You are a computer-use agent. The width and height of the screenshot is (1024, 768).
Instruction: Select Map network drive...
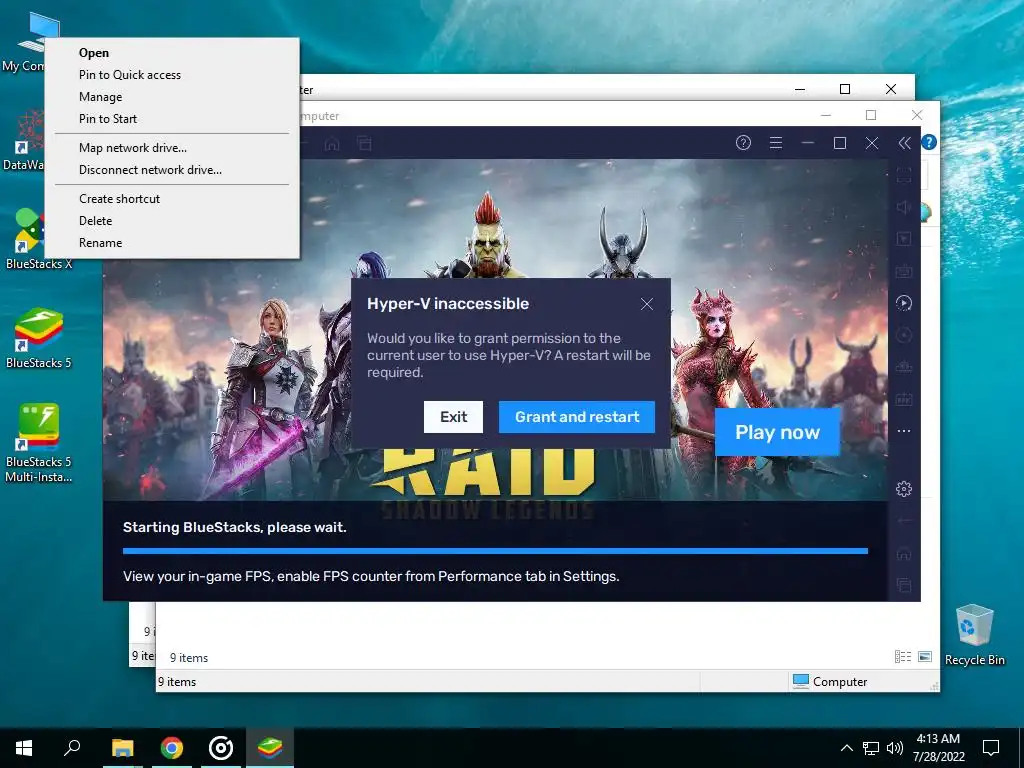pos(172,148)
